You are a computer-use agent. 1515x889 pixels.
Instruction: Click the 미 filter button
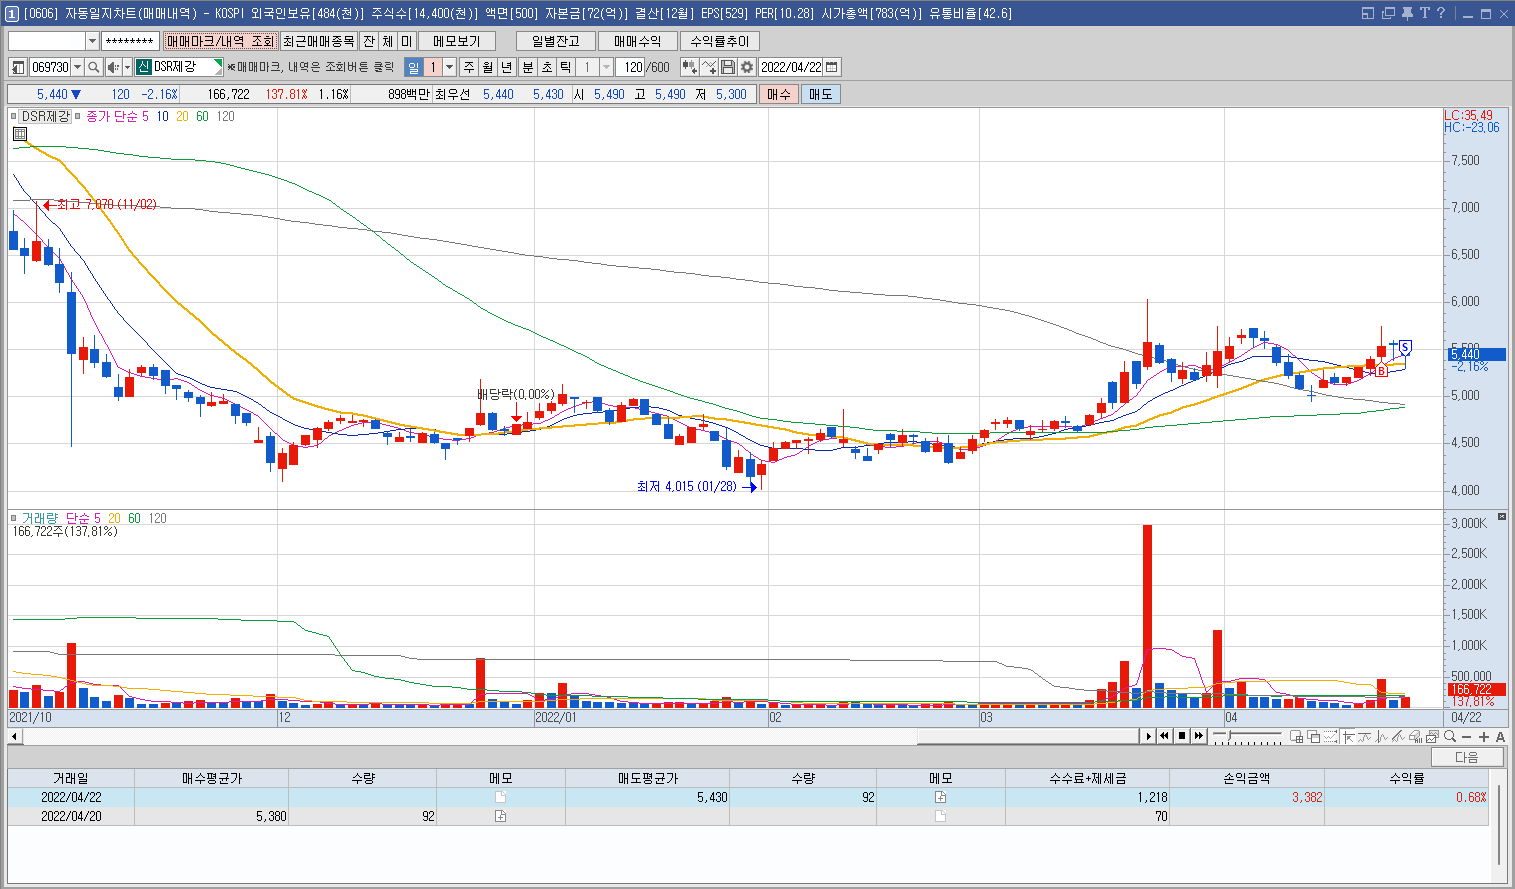tap(407, 41)
